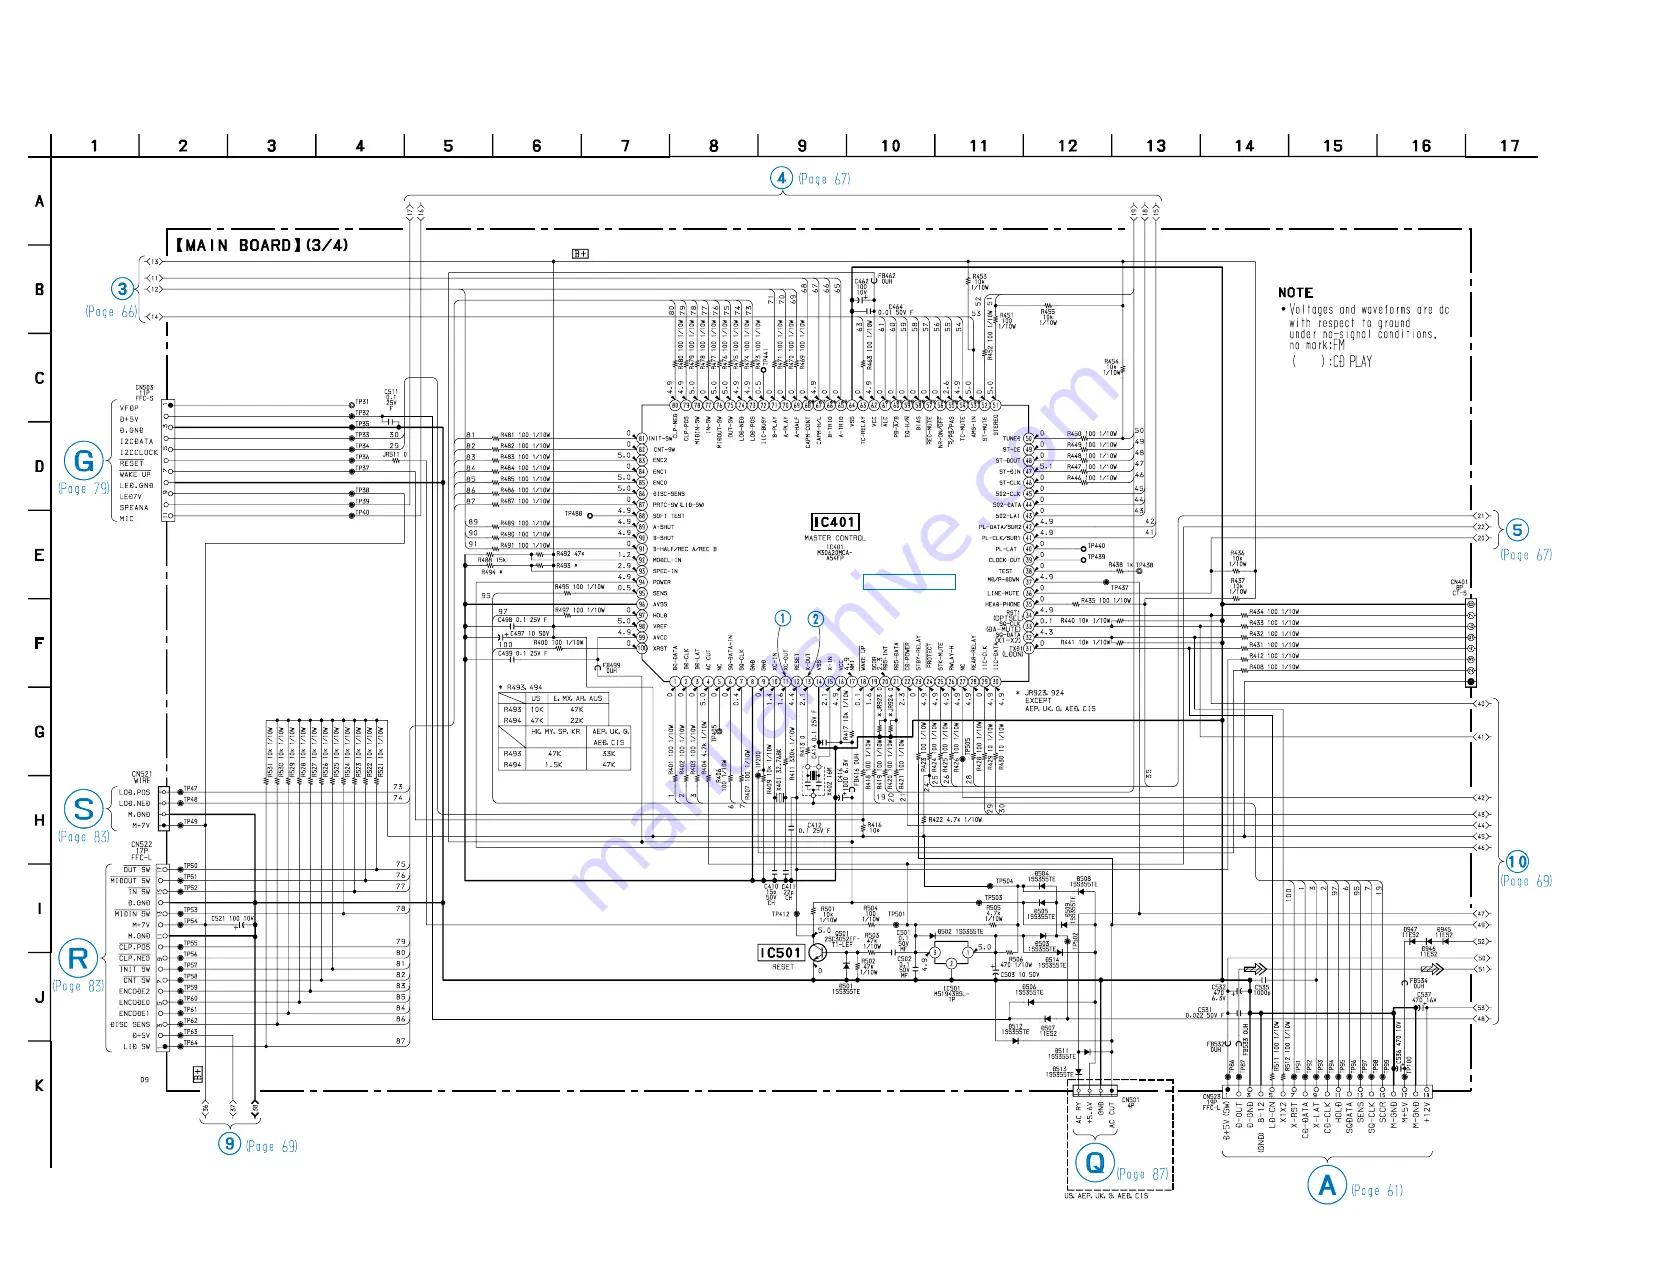Click the circled 4 connector marker

pos(781,178)
